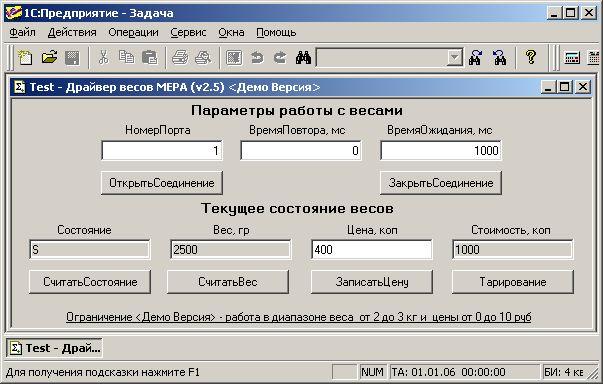Image resolution: width=603 pixels, height=384 pixels.
Task: Click the Тарирование button
Action: [513, 282]
